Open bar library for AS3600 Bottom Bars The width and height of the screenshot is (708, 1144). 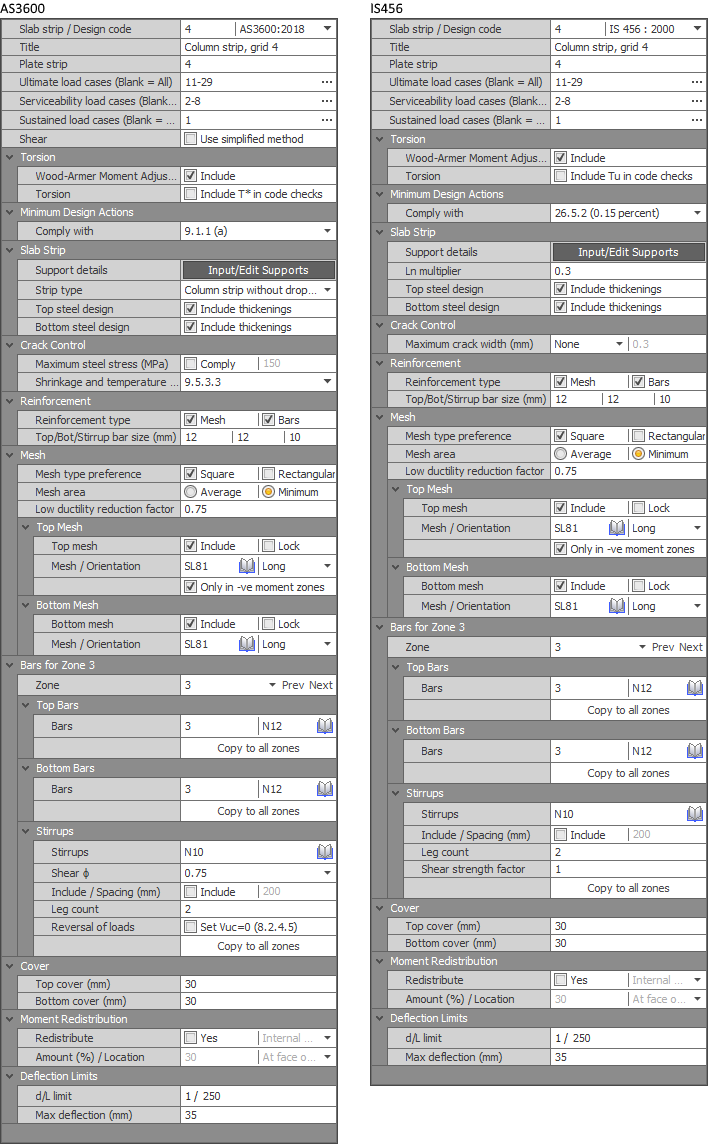click(325, 789)
